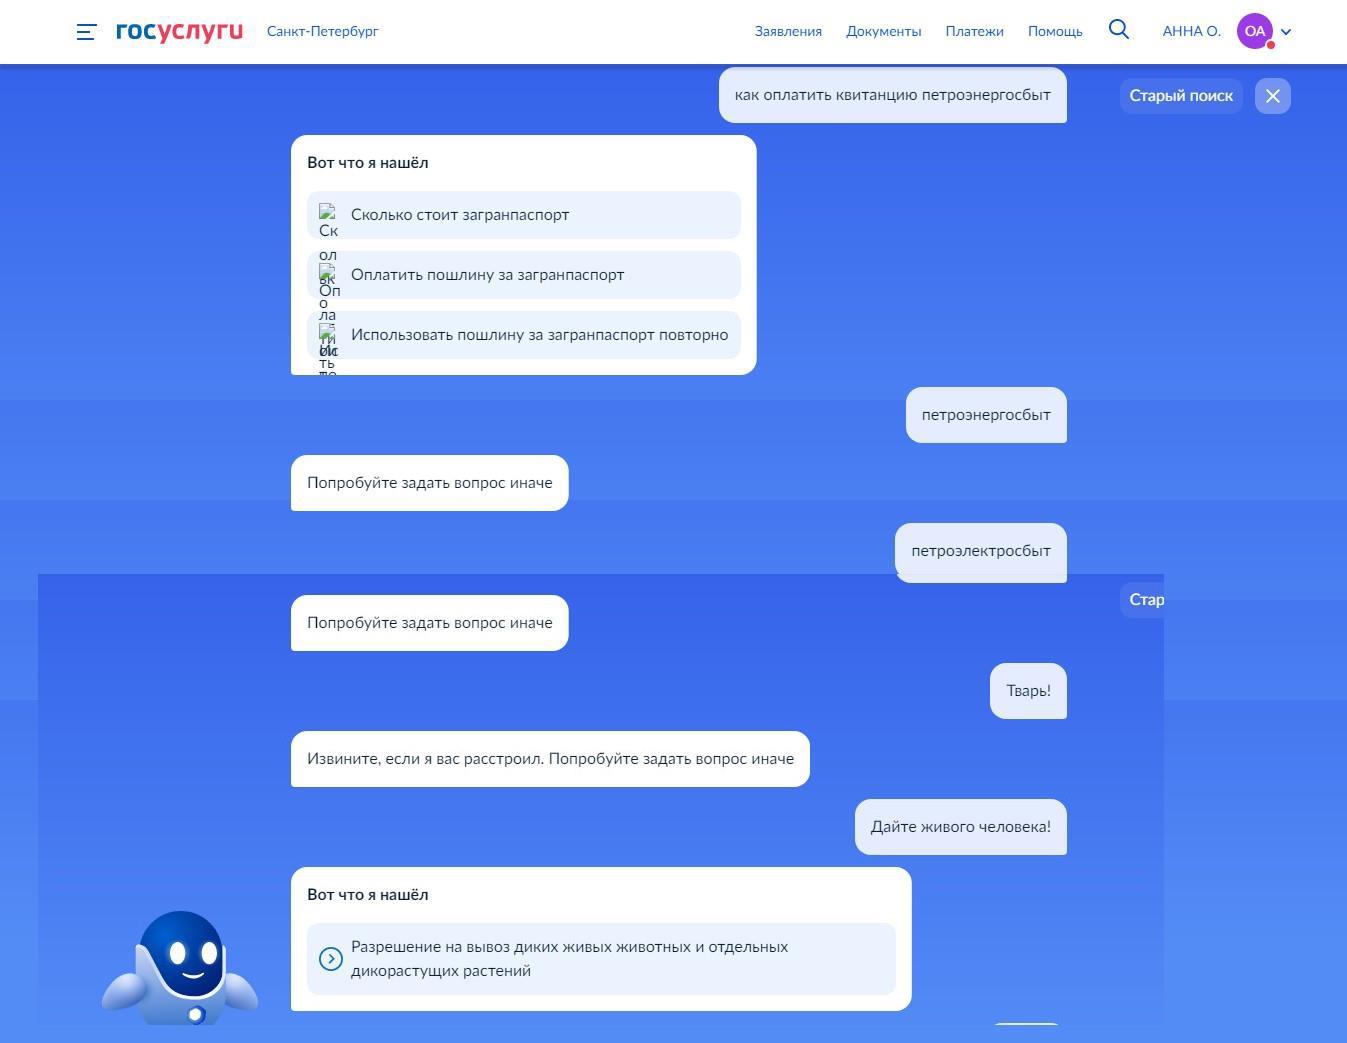
Task: Click user name АННА О.
Action: (1191, 31)
